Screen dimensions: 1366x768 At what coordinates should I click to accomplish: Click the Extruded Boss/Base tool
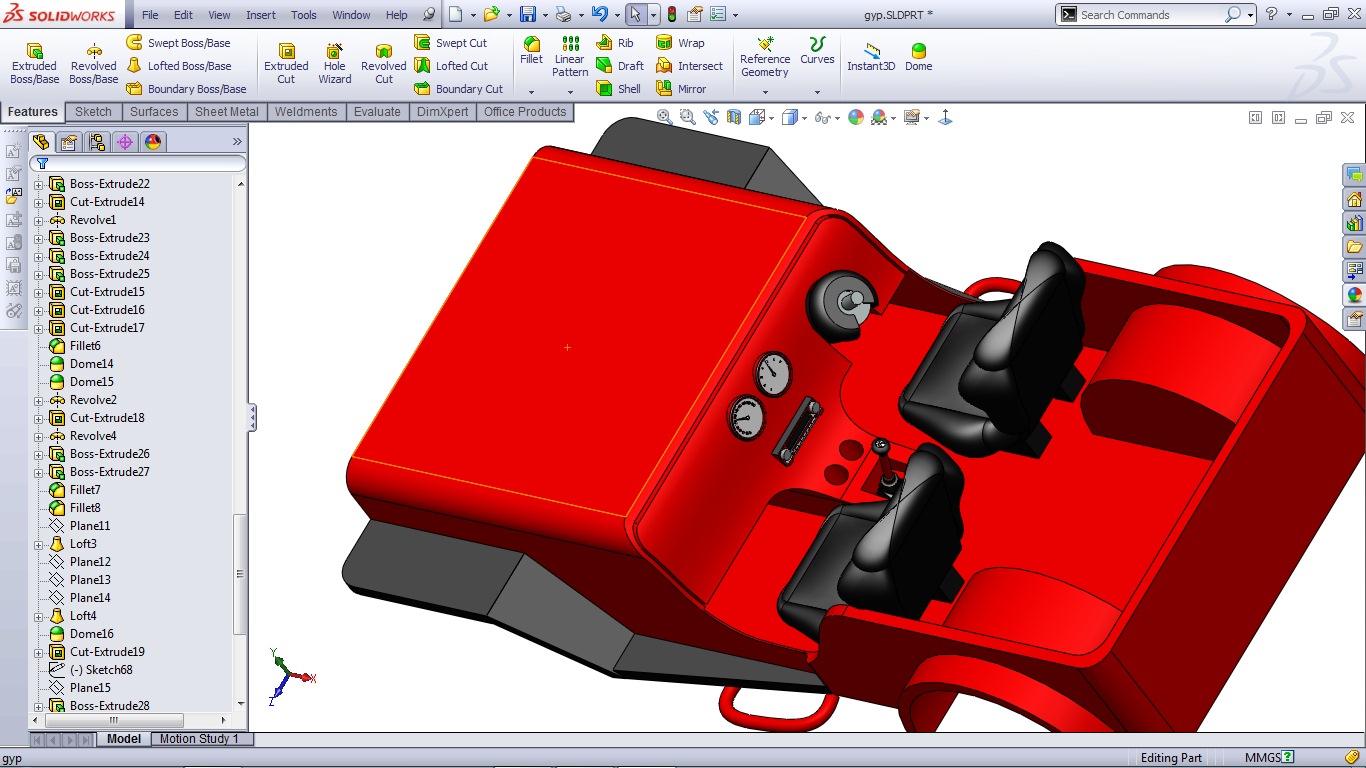tap(34, 64)
